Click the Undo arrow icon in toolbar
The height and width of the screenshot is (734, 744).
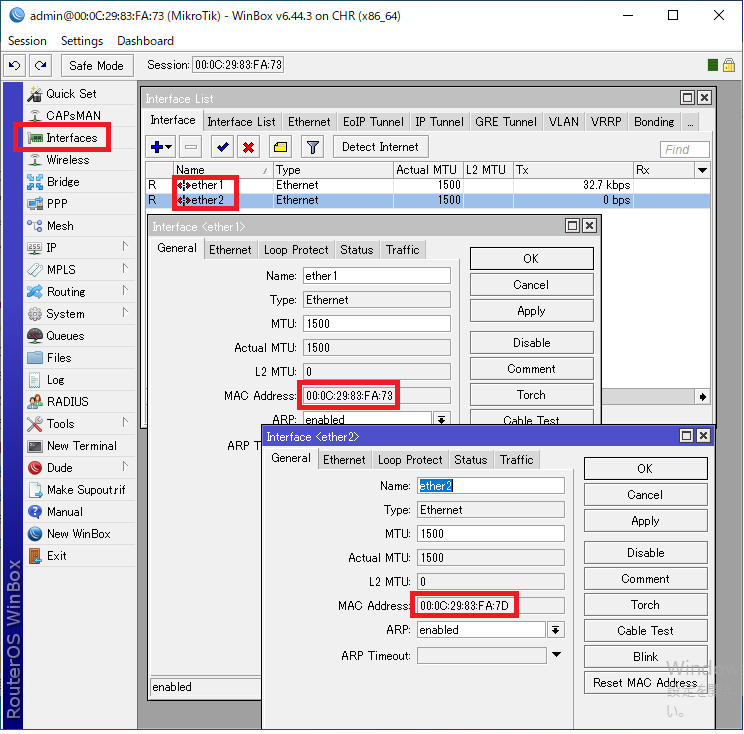pyautogui.click(x=14, y=65)
